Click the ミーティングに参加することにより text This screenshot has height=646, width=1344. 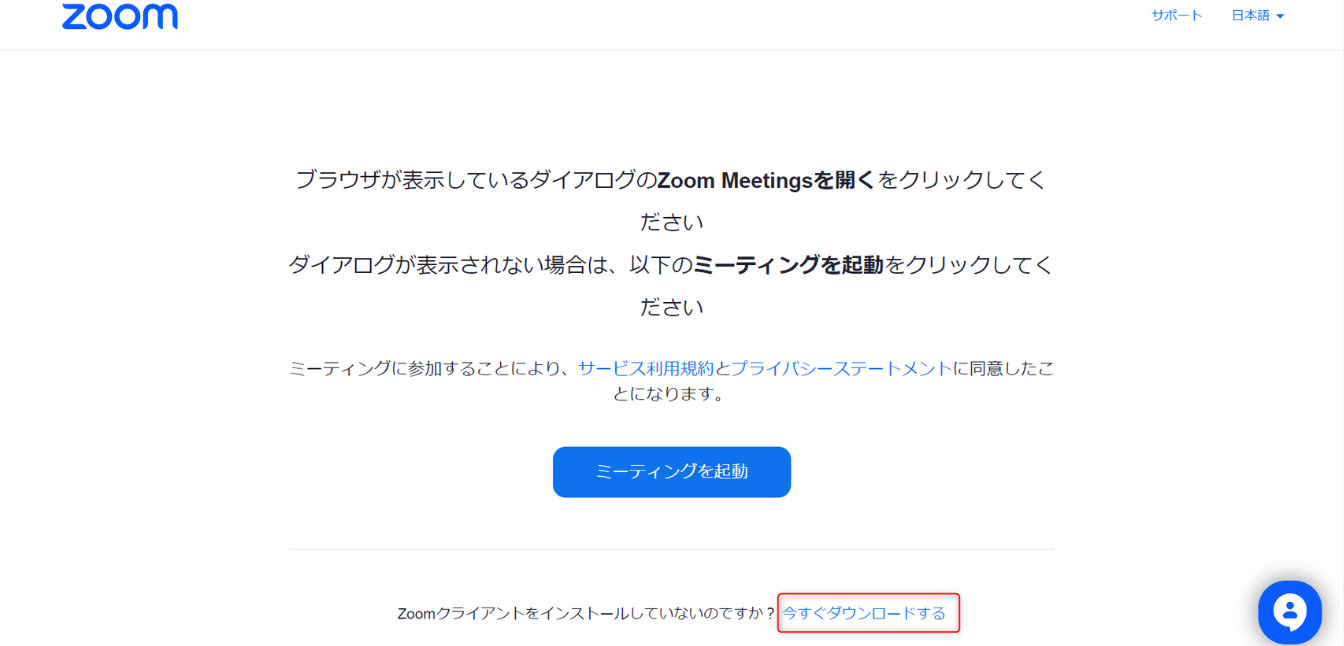coord(432,368)
